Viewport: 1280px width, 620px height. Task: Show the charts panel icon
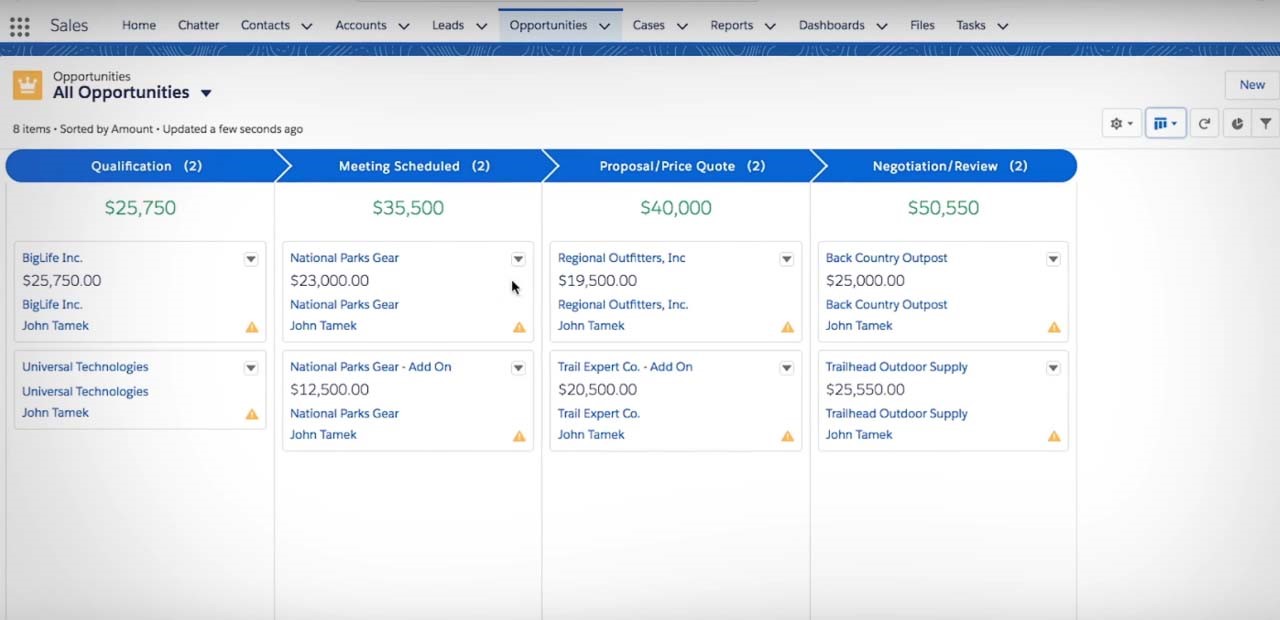(x=1237, y=124)
